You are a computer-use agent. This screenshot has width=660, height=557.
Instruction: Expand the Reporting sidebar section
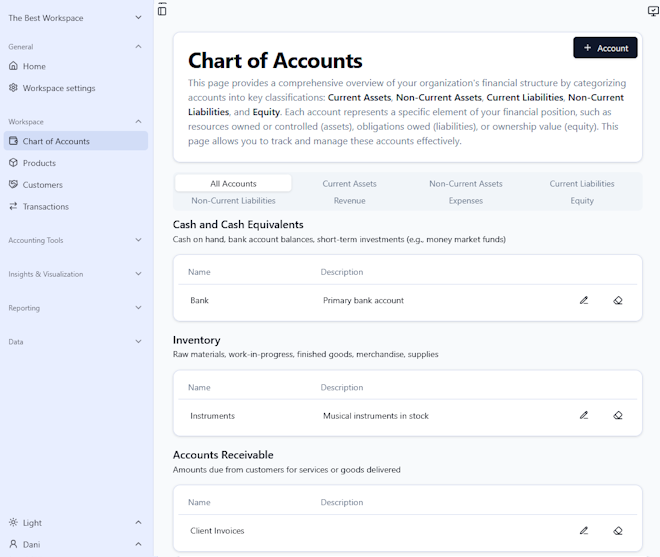point(75,308)
